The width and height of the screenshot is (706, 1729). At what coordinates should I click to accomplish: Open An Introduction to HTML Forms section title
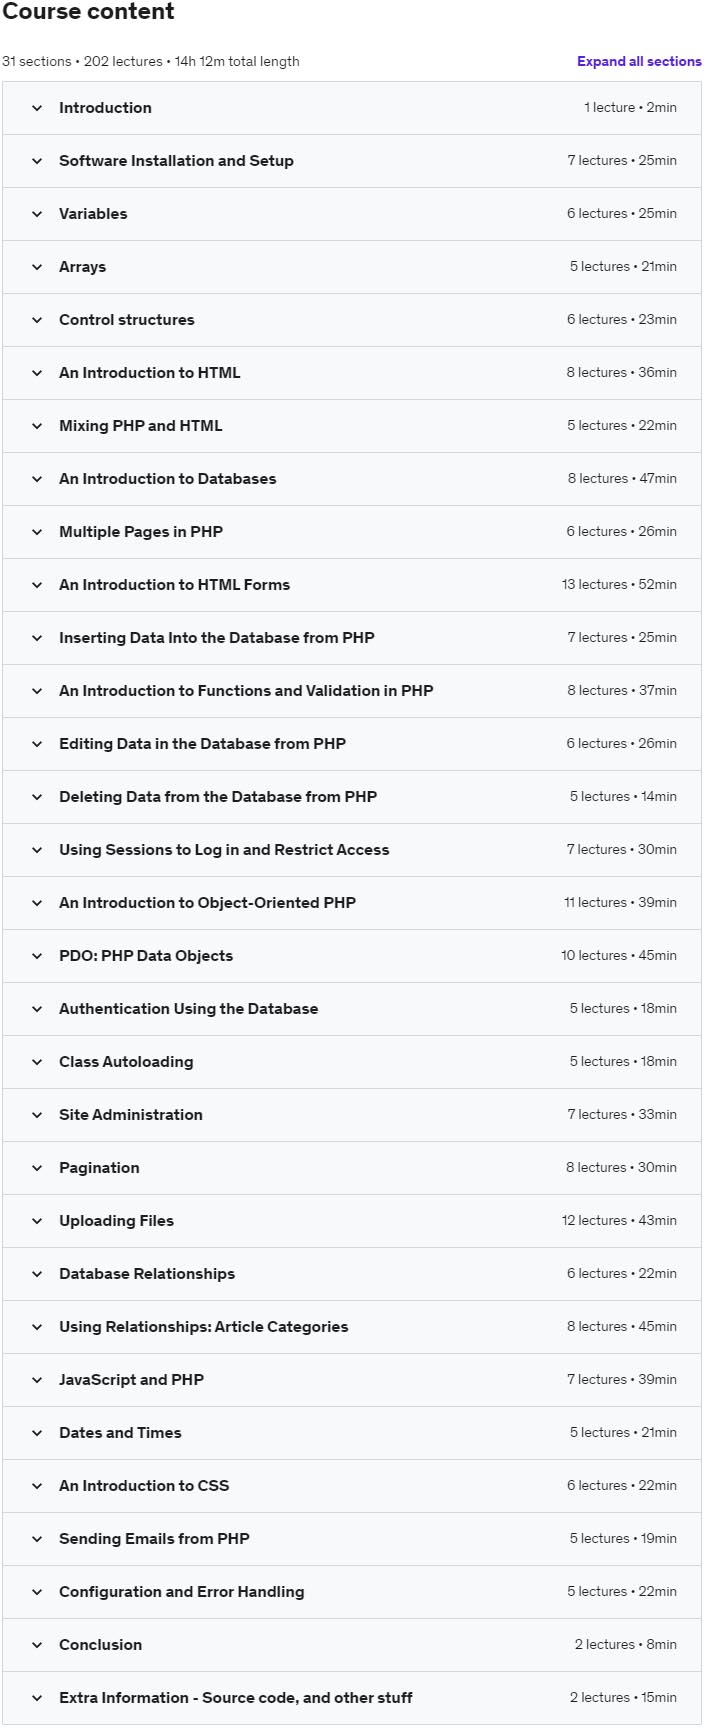(x=174, y=585)
